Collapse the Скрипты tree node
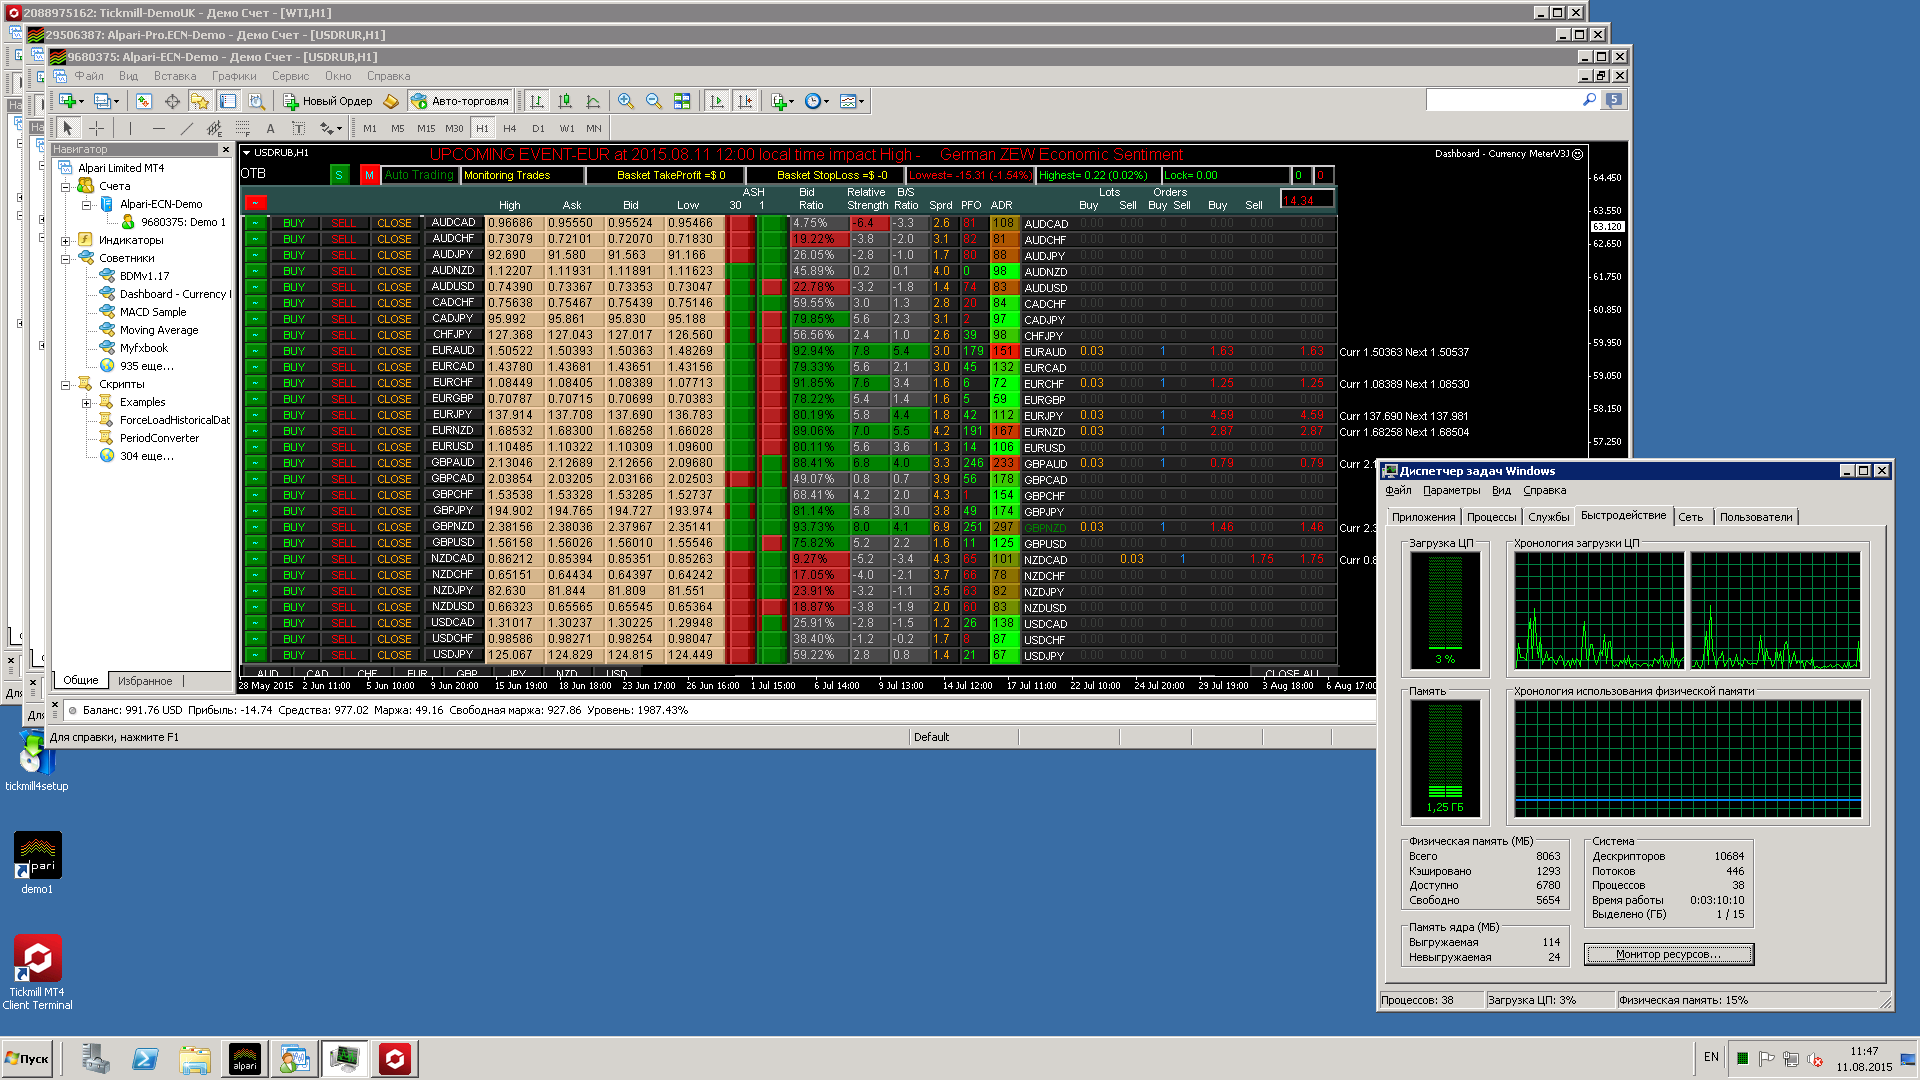The height and width of the screenshot is (1080, 1920). point(66,384)
